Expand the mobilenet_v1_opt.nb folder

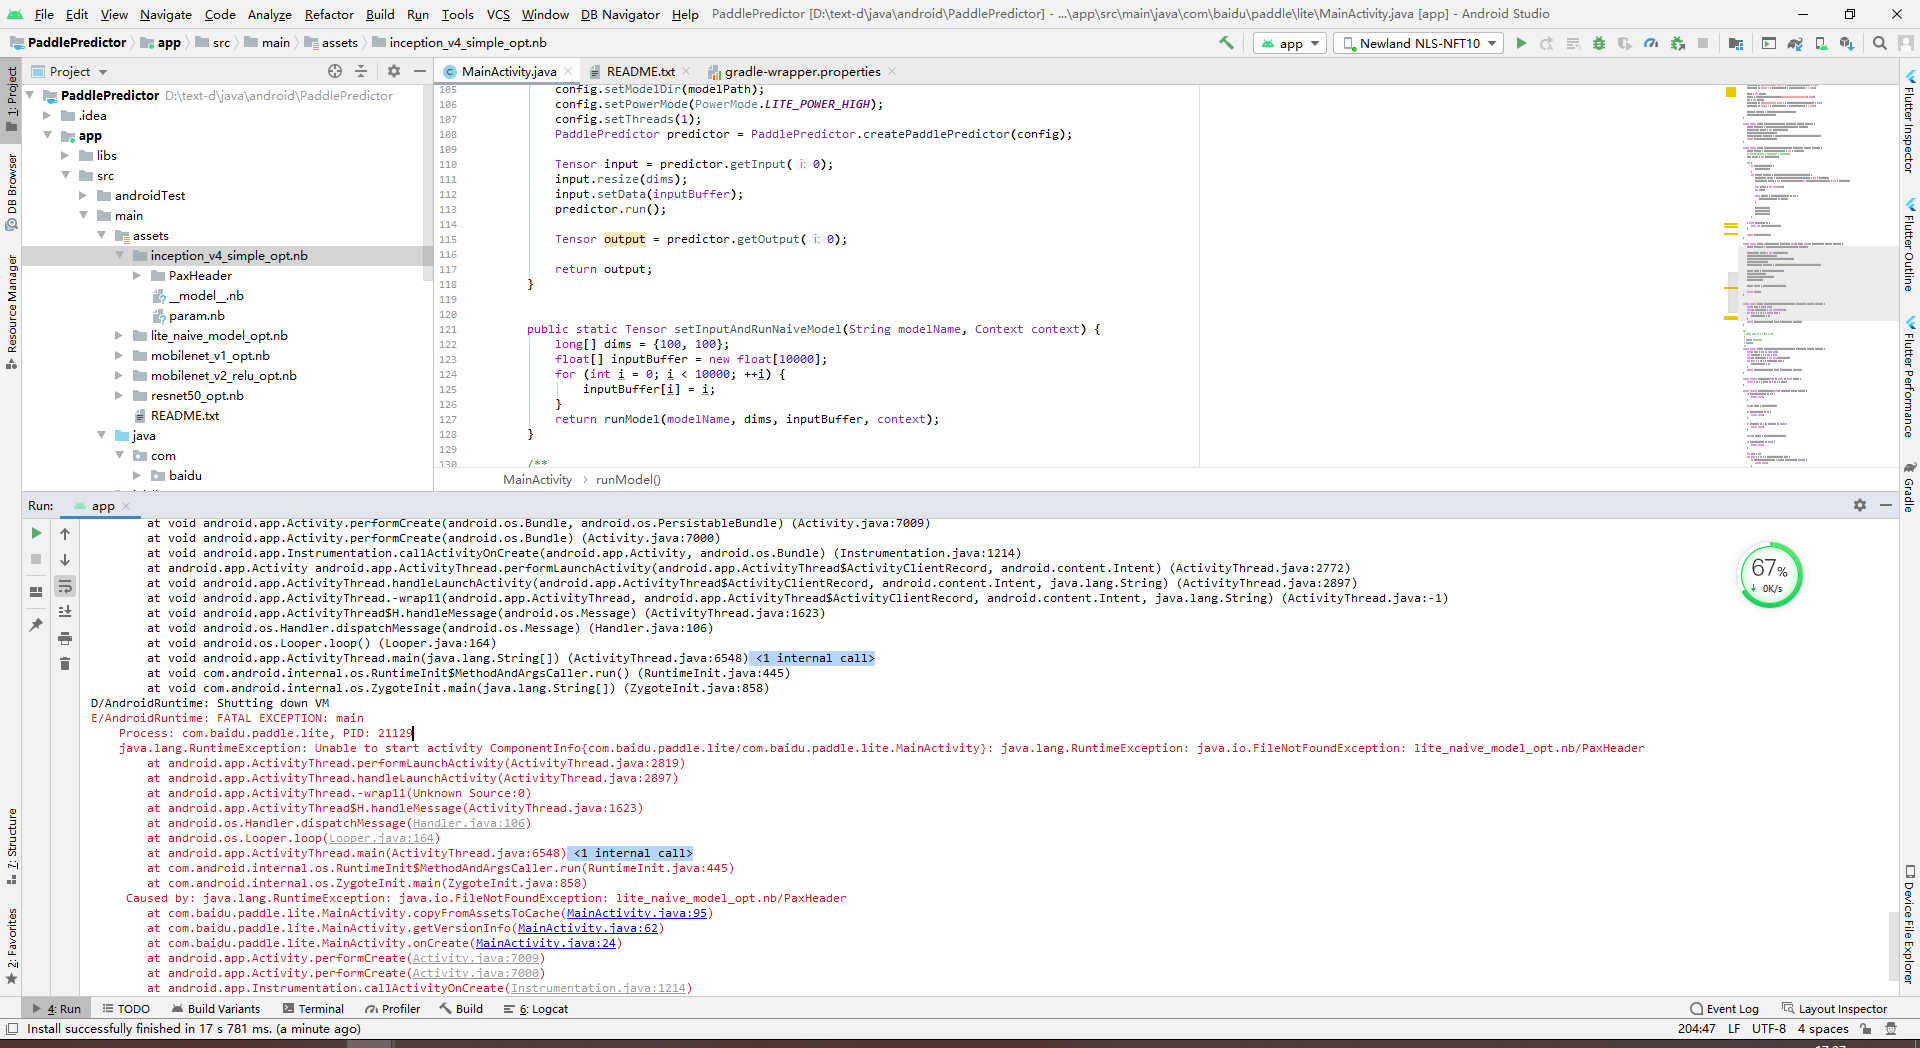[120, 356]
